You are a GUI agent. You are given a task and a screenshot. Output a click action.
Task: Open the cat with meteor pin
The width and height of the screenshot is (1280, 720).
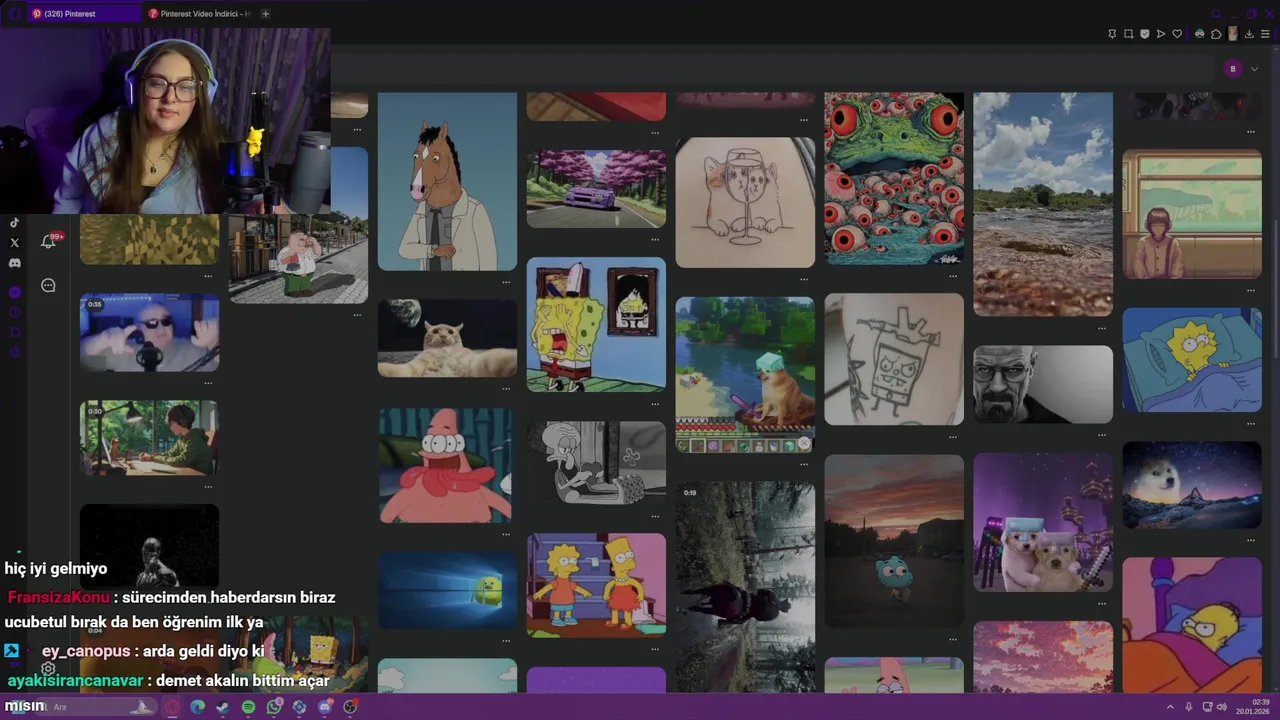tap(447, 338)
